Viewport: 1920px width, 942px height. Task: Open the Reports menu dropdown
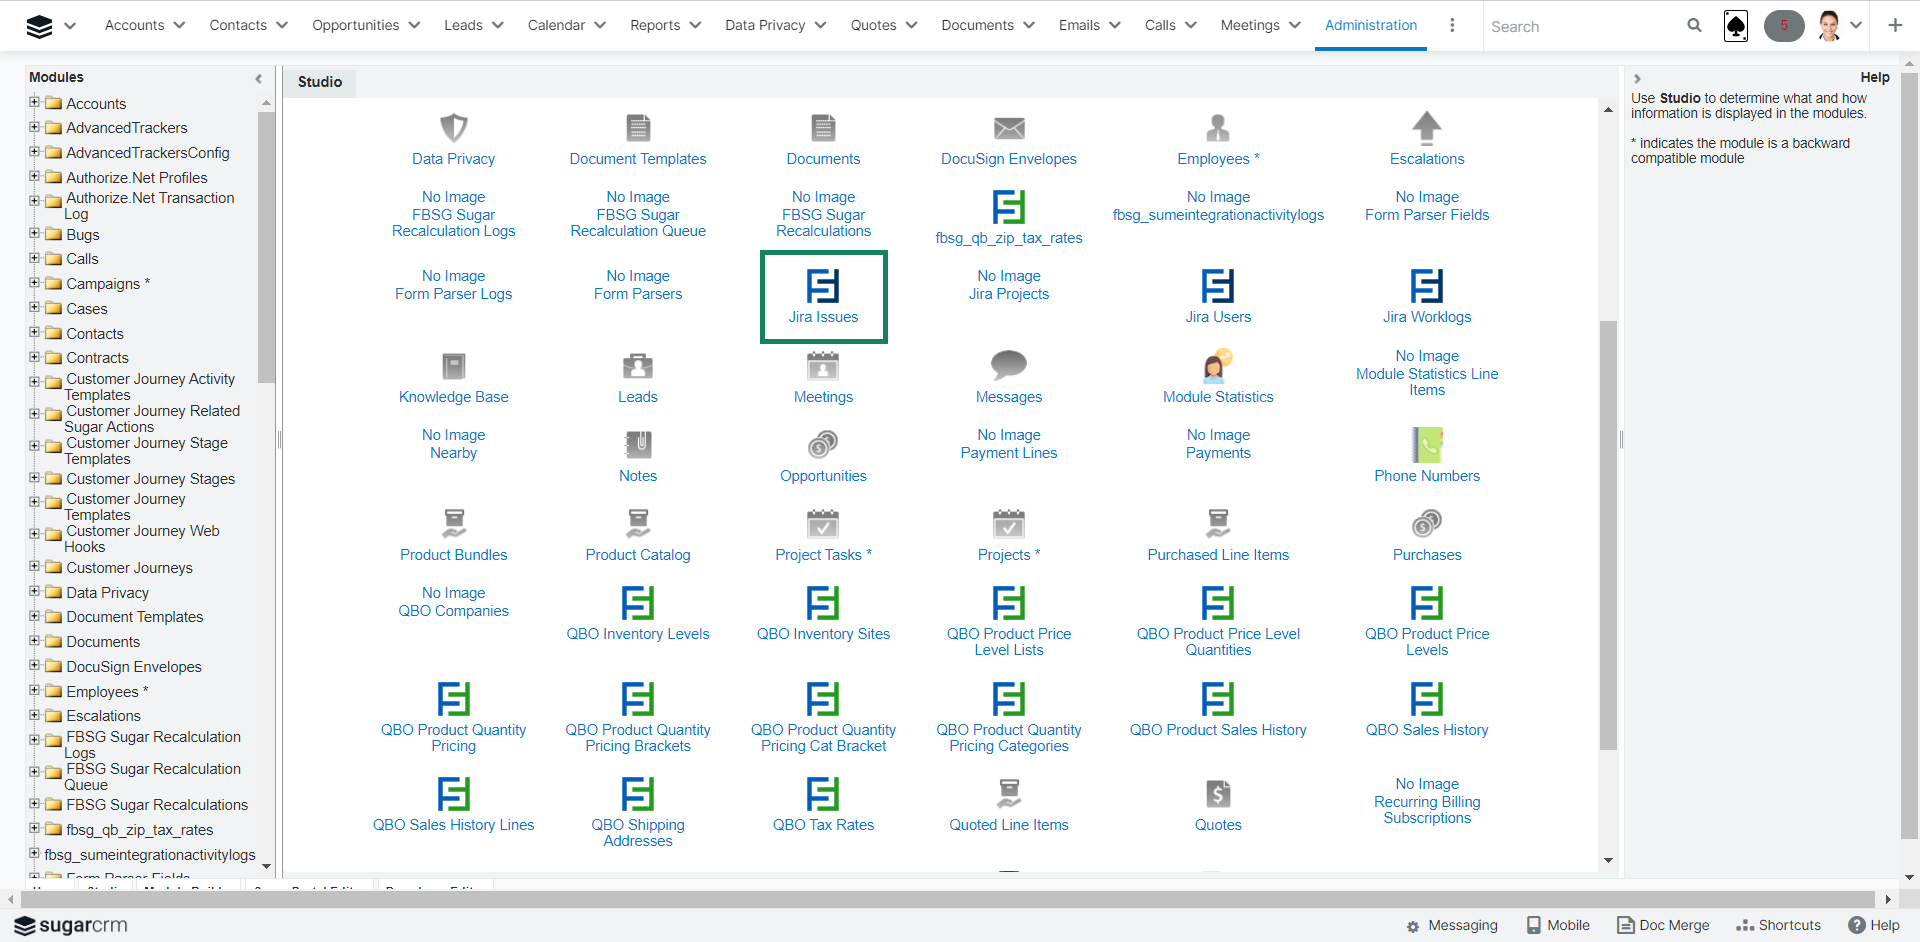(665, 26)
